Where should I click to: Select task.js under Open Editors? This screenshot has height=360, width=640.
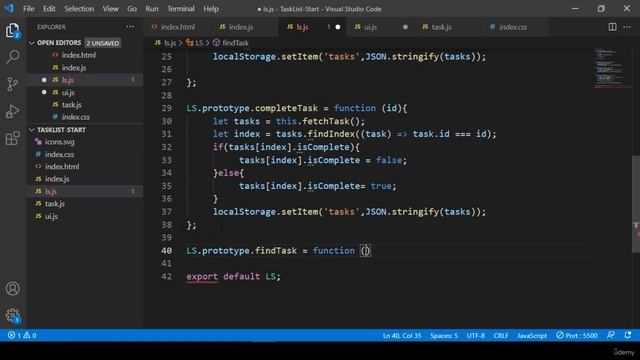85,104
